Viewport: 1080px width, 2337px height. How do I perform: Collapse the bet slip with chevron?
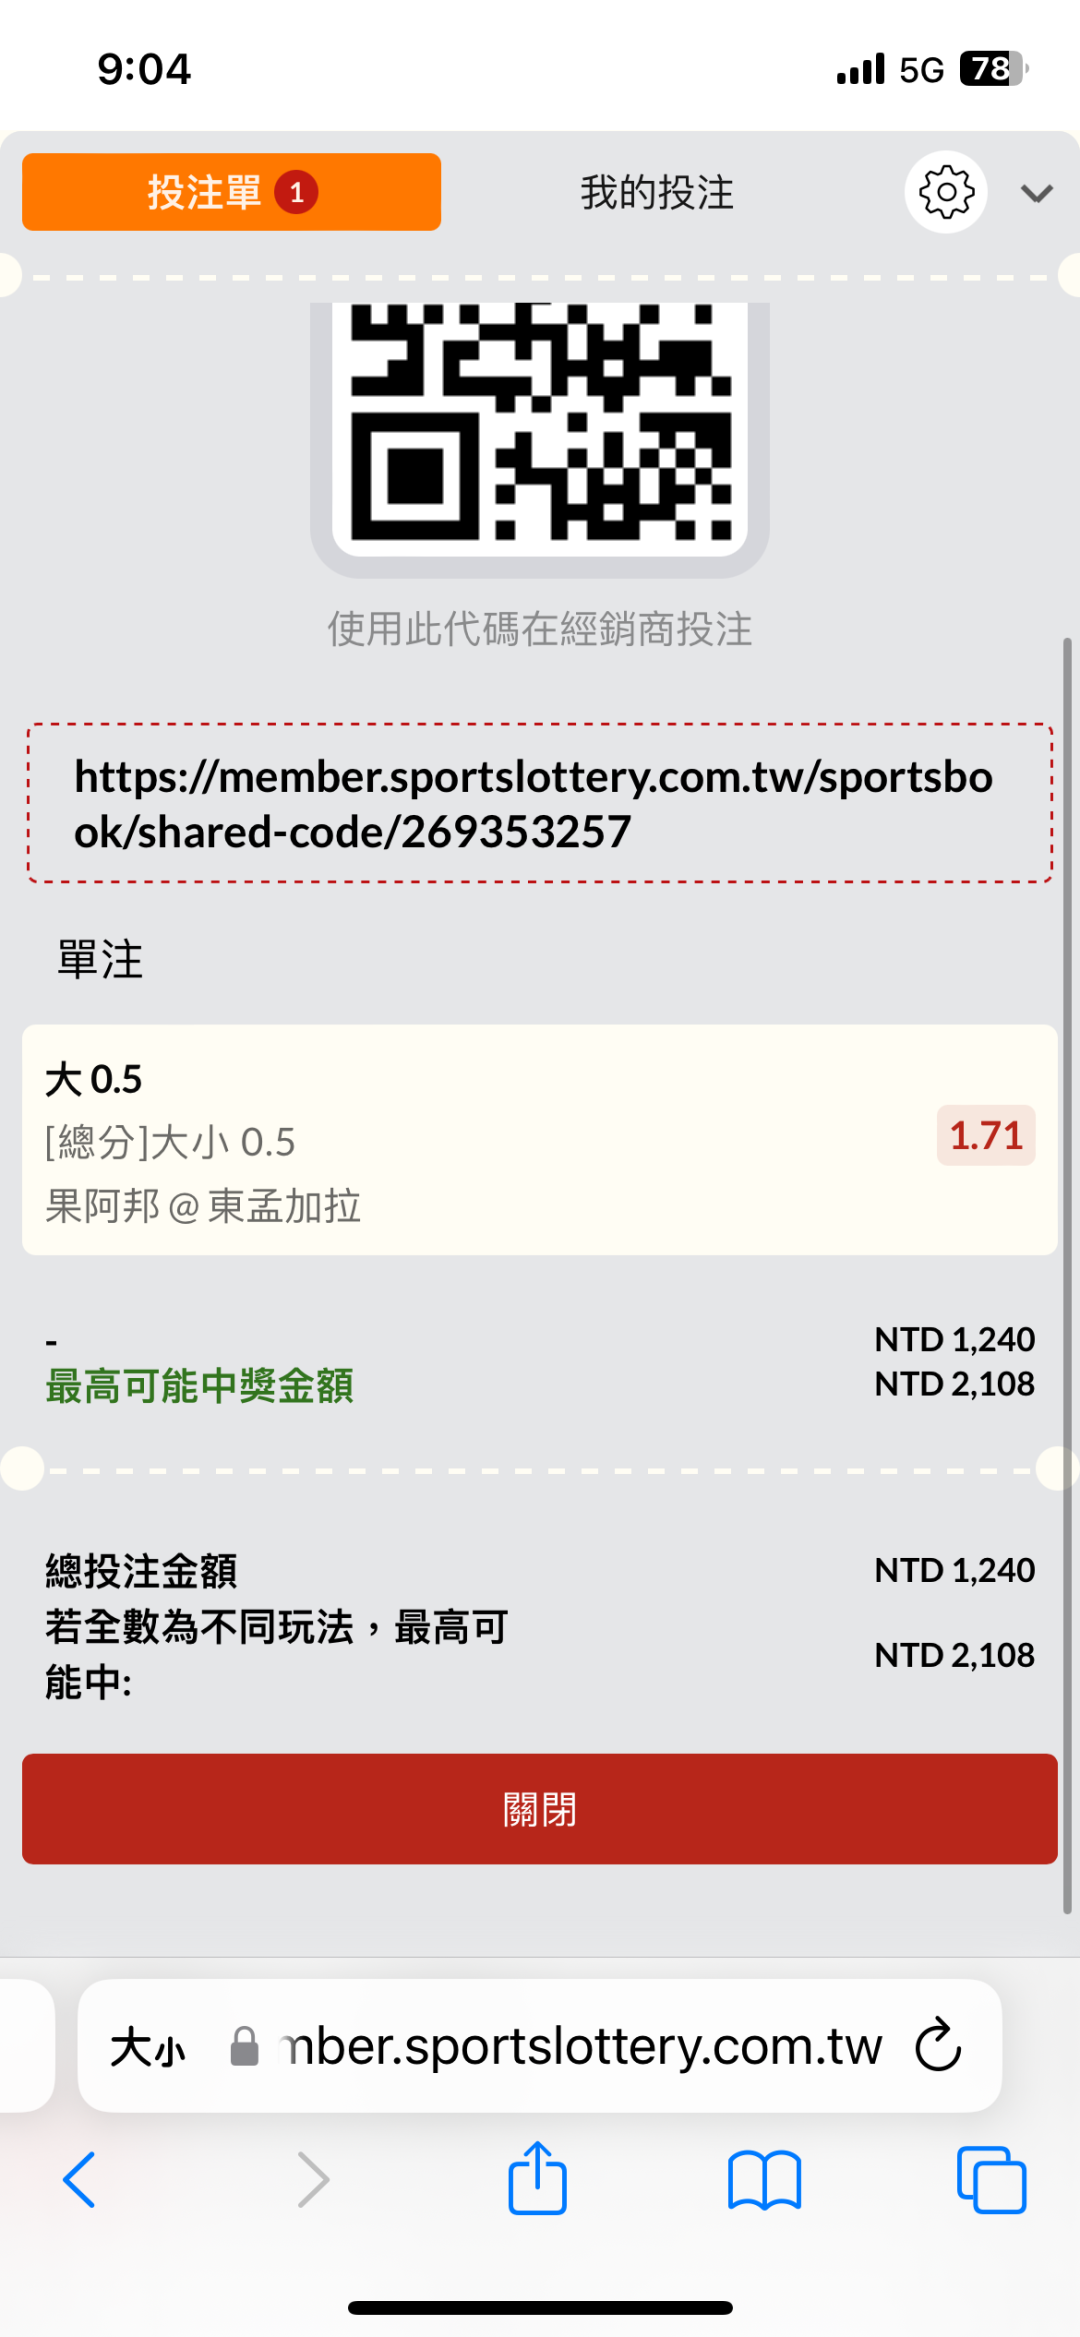click(1037, 193)
